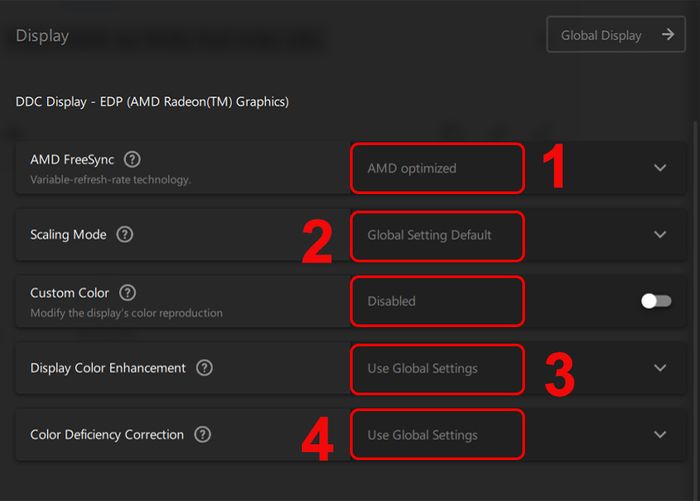Show help for Display Color Enhancement
Viewport: 700px width, 501px height.
coord(204,368)
